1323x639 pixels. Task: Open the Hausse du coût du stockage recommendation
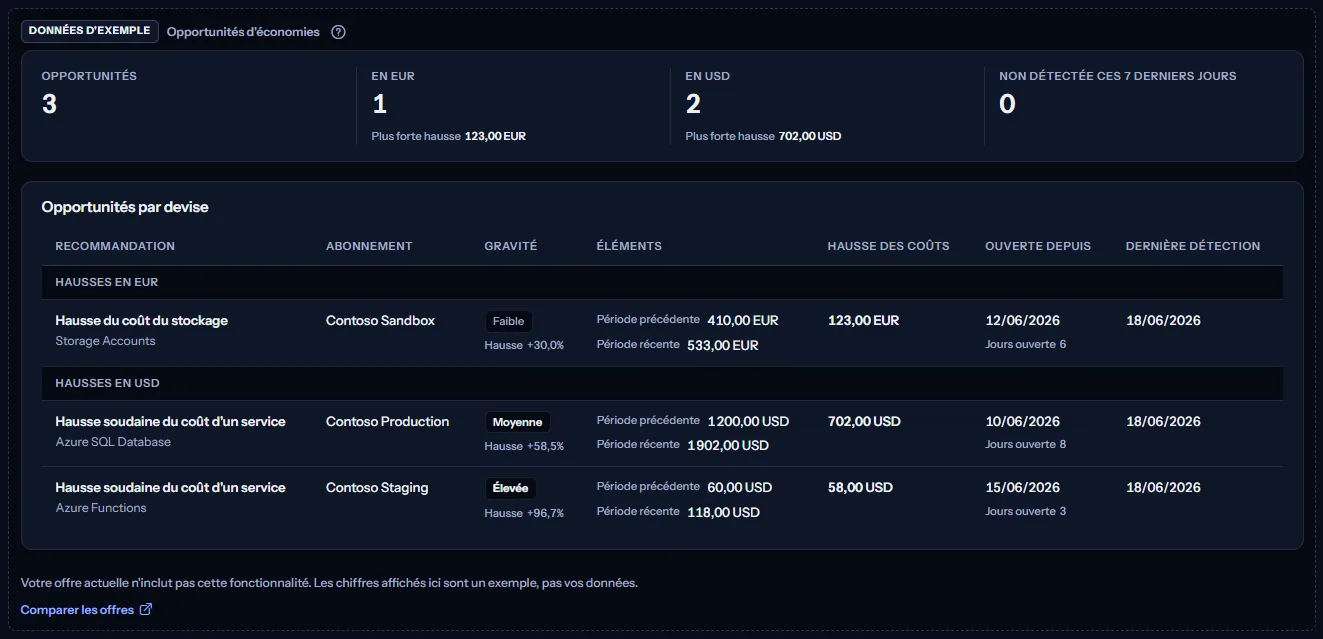(x=142, y=321)
